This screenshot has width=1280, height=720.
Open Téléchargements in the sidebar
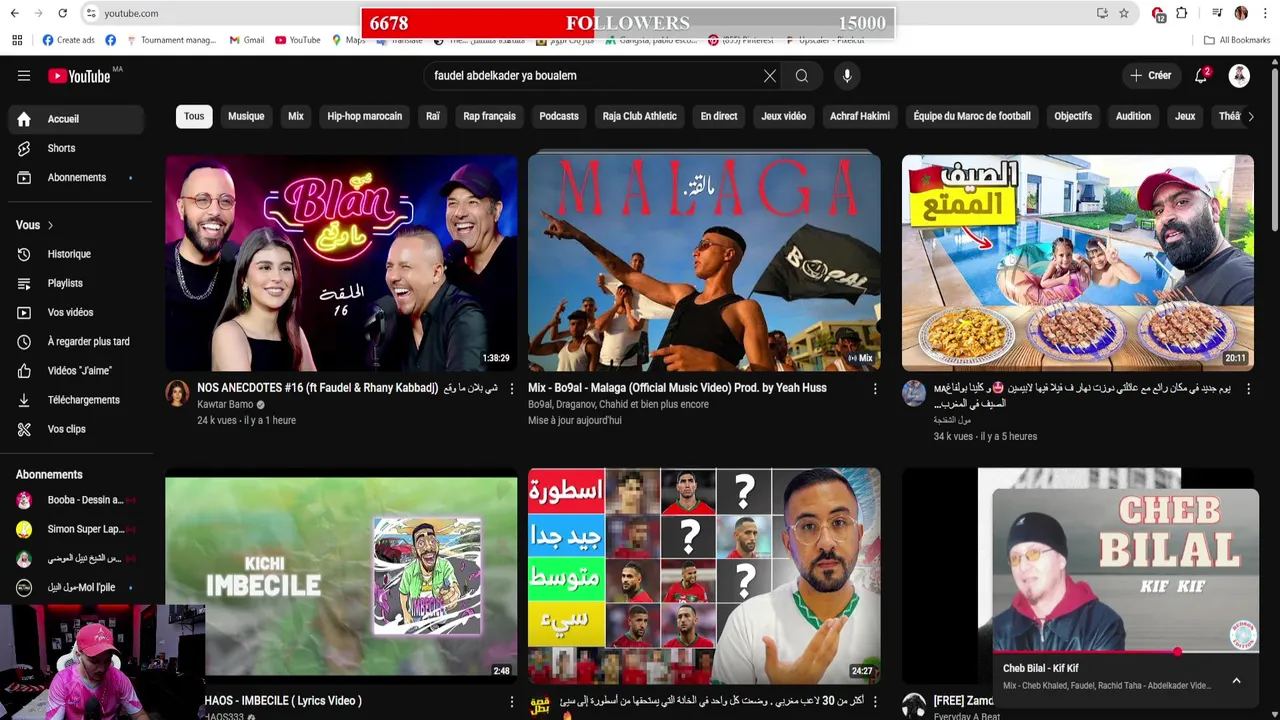click(76, 400)
